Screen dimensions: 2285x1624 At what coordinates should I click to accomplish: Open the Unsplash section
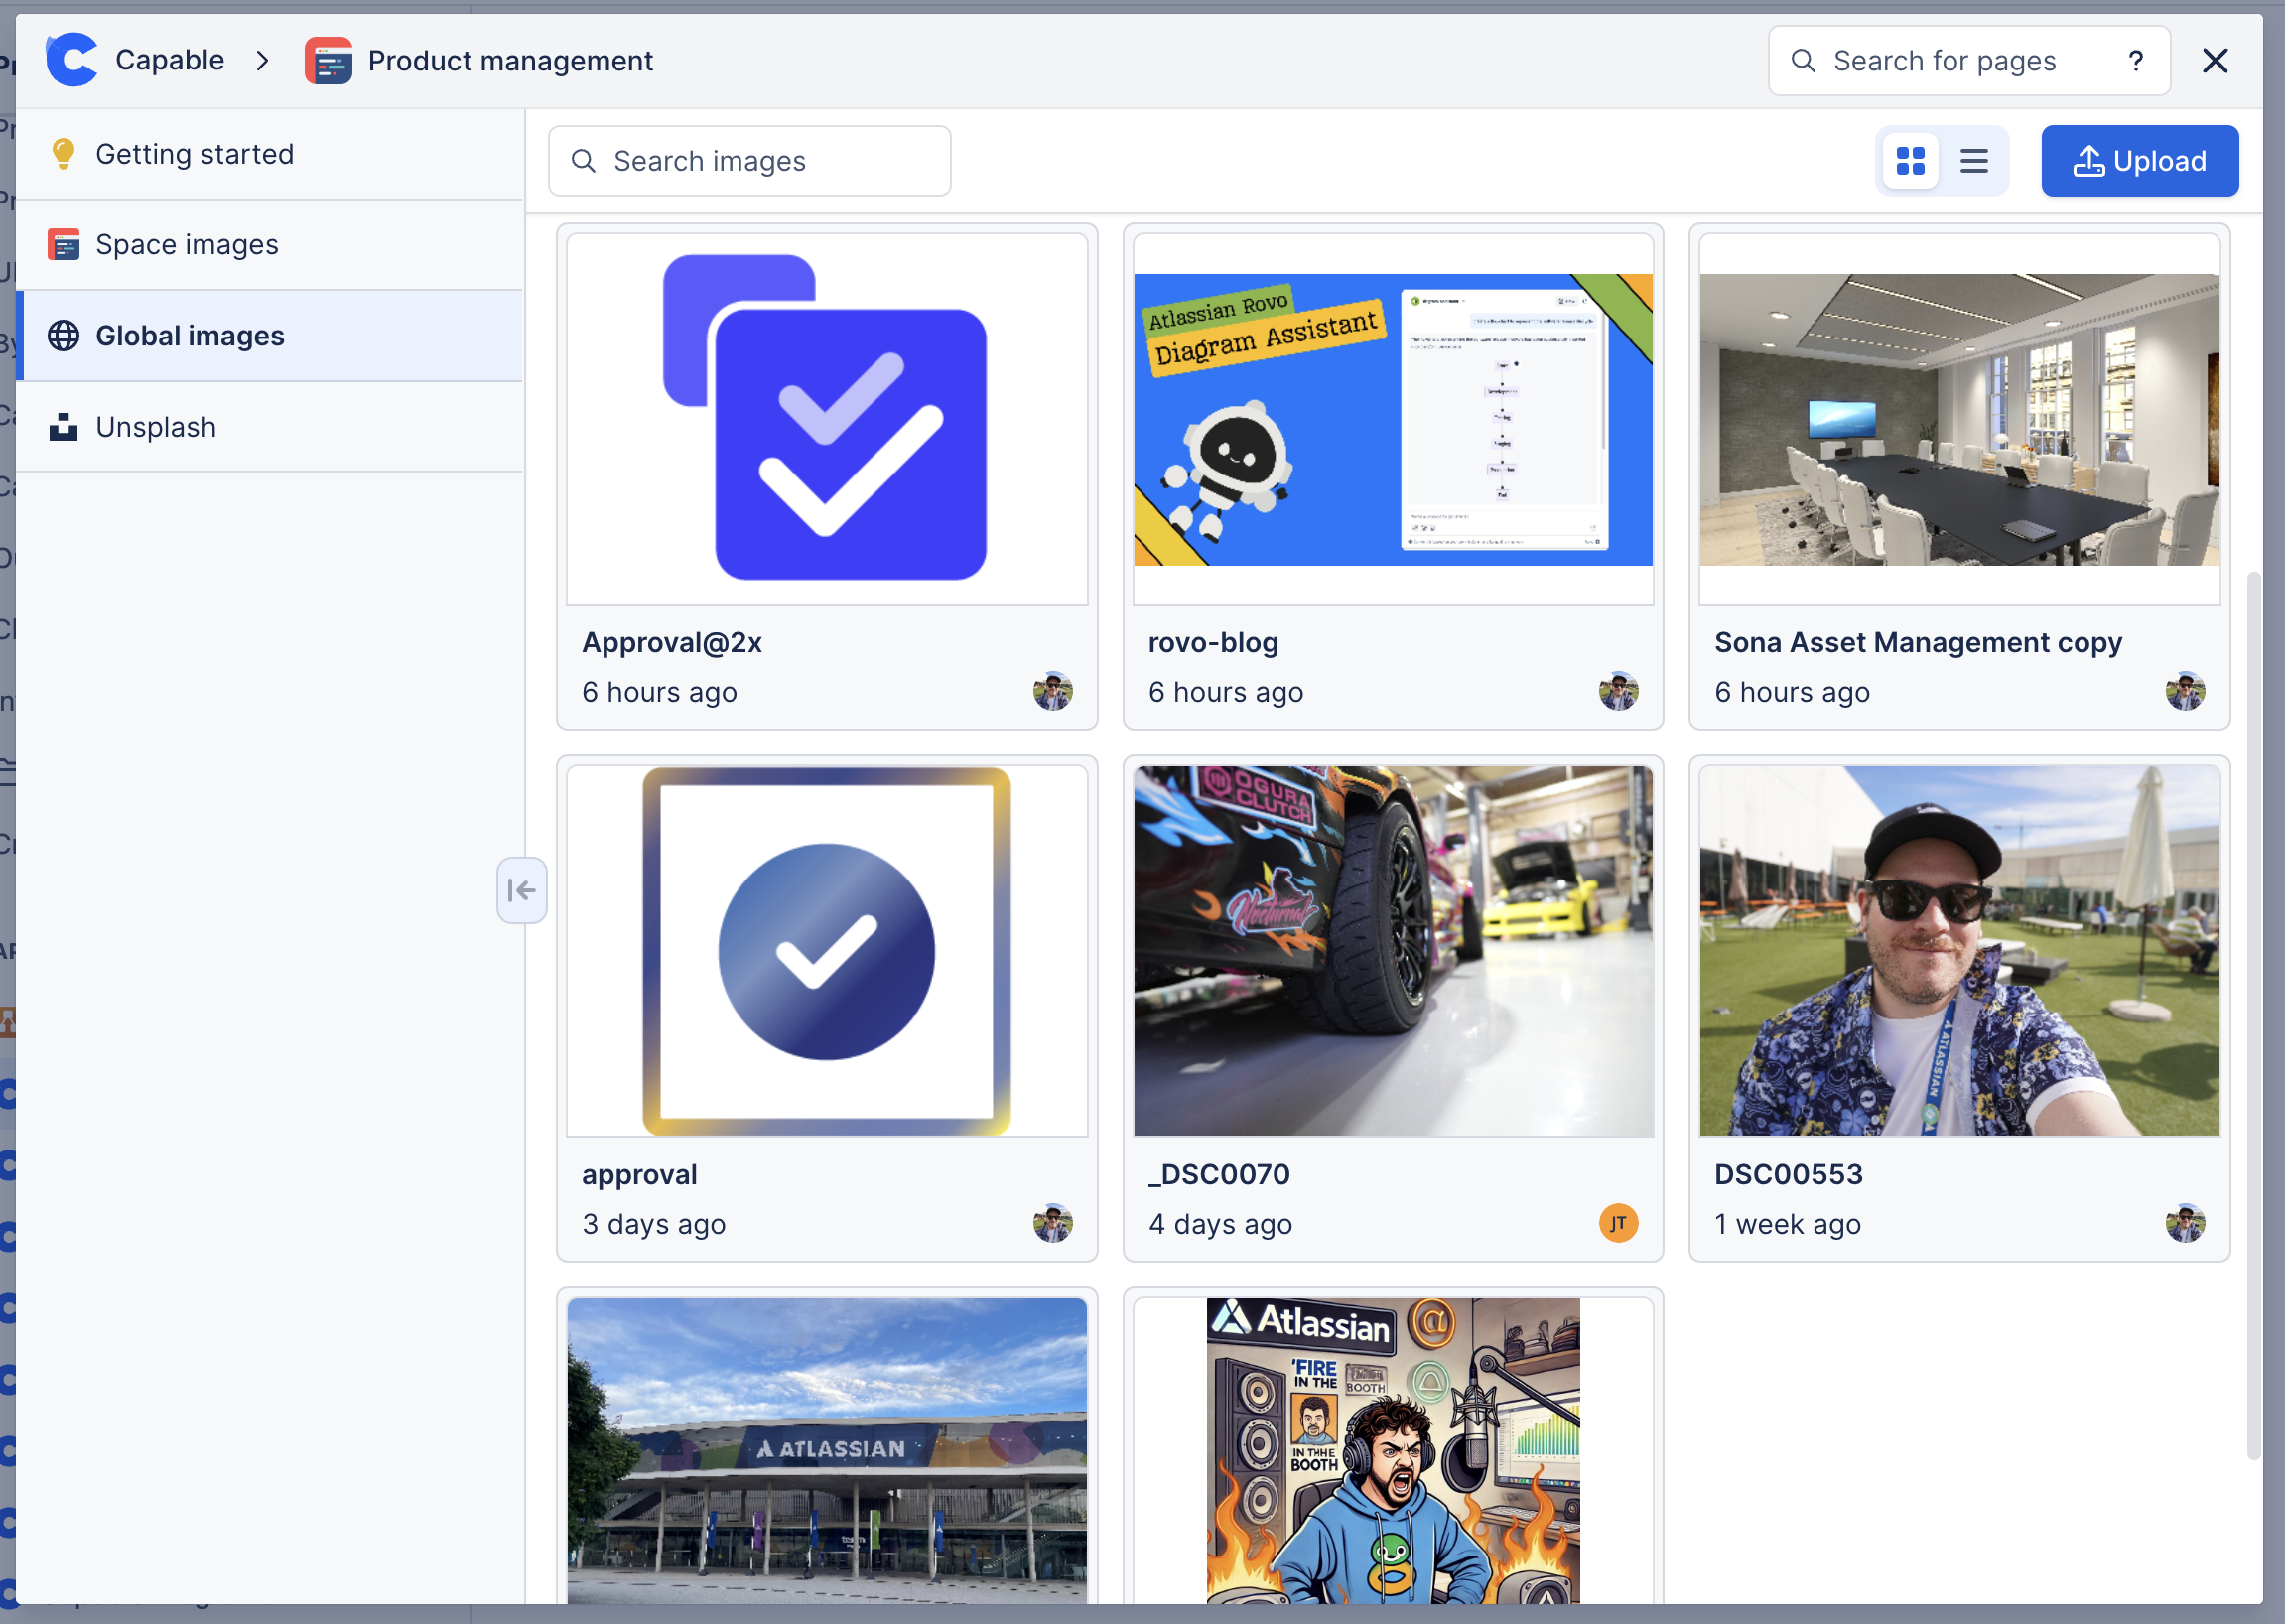tap(270, 427)
